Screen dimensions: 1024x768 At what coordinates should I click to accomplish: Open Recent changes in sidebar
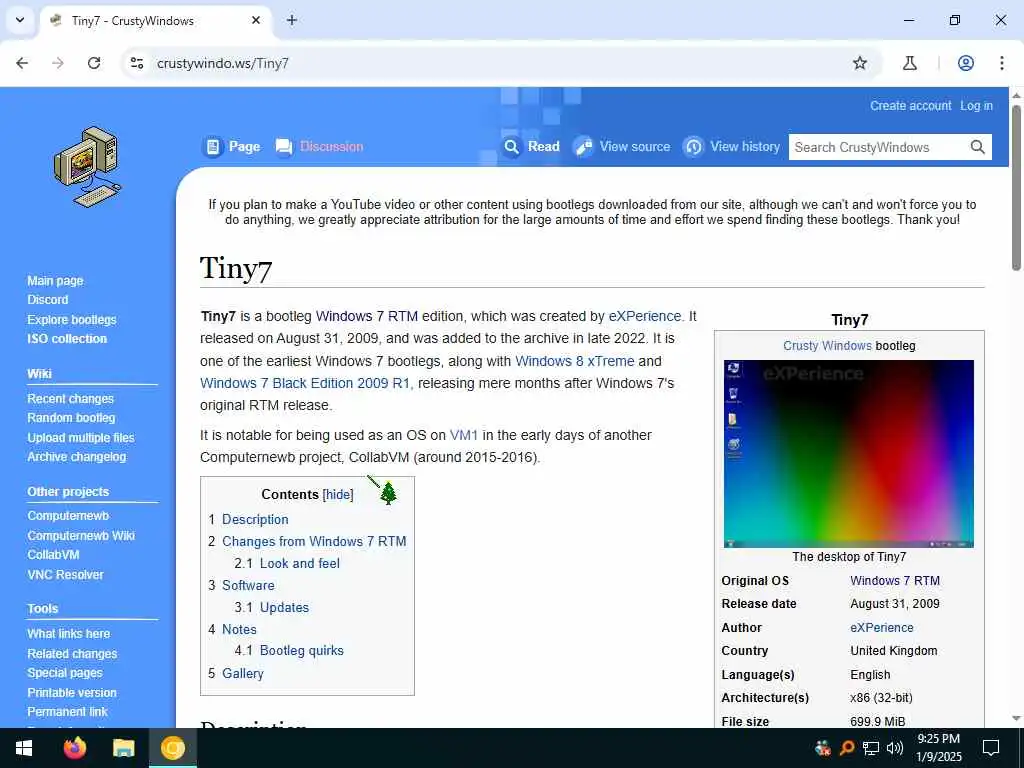pyautogui.click(x=71, y=398)
